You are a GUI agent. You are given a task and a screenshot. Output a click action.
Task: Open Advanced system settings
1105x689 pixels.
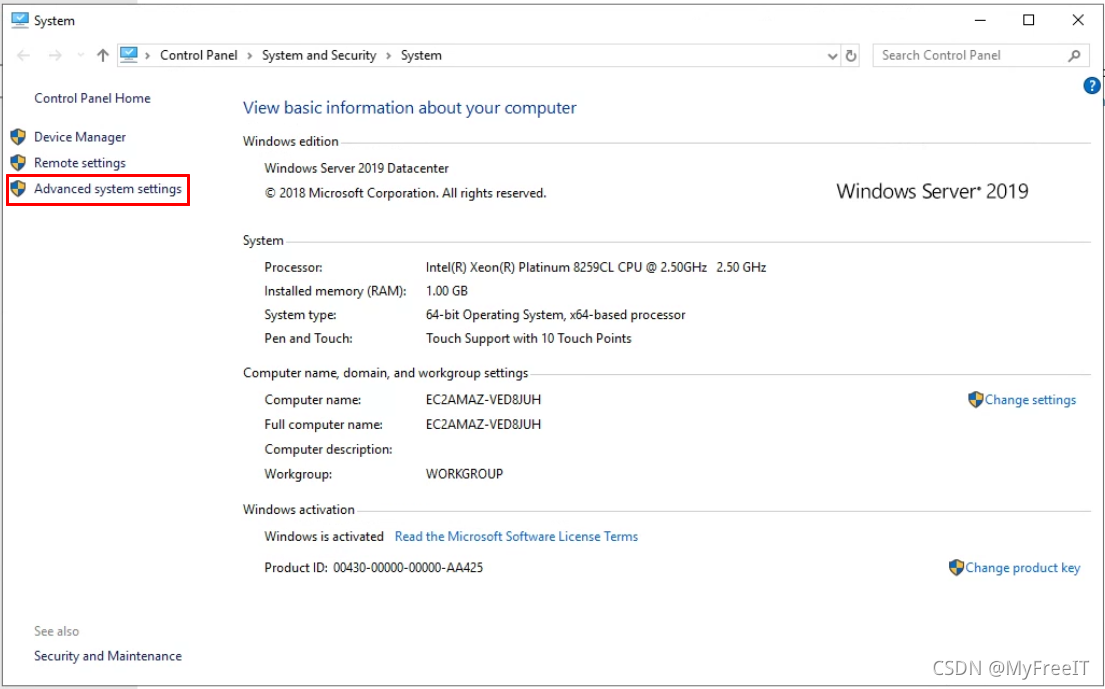[108, 189]
